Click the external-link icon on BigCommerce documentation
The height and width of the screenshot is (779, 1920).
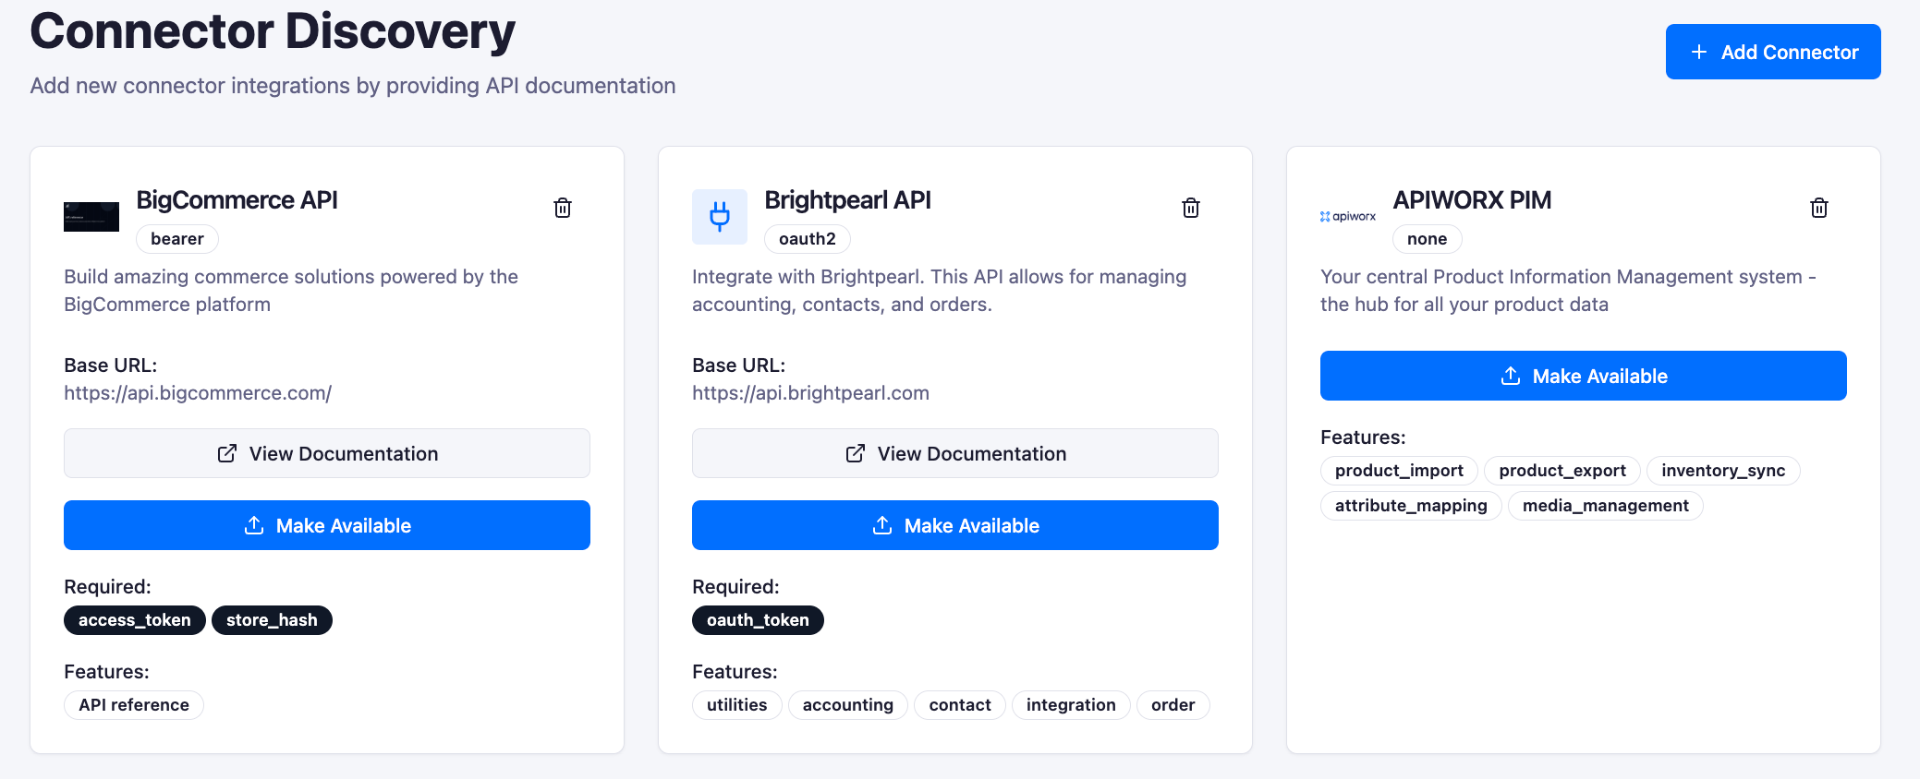pyautogui.click(x=228, y=453)
